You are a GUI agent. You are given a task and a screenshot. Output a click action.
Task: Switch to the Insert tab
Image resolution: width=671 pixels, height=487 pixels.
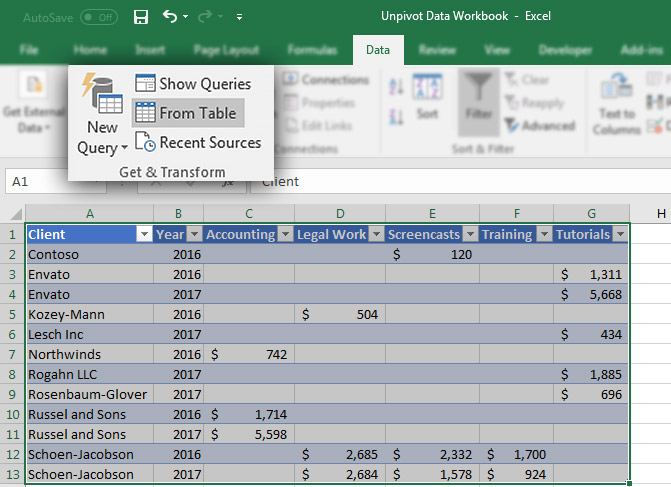pyautogui.click(x=150, y=50)
